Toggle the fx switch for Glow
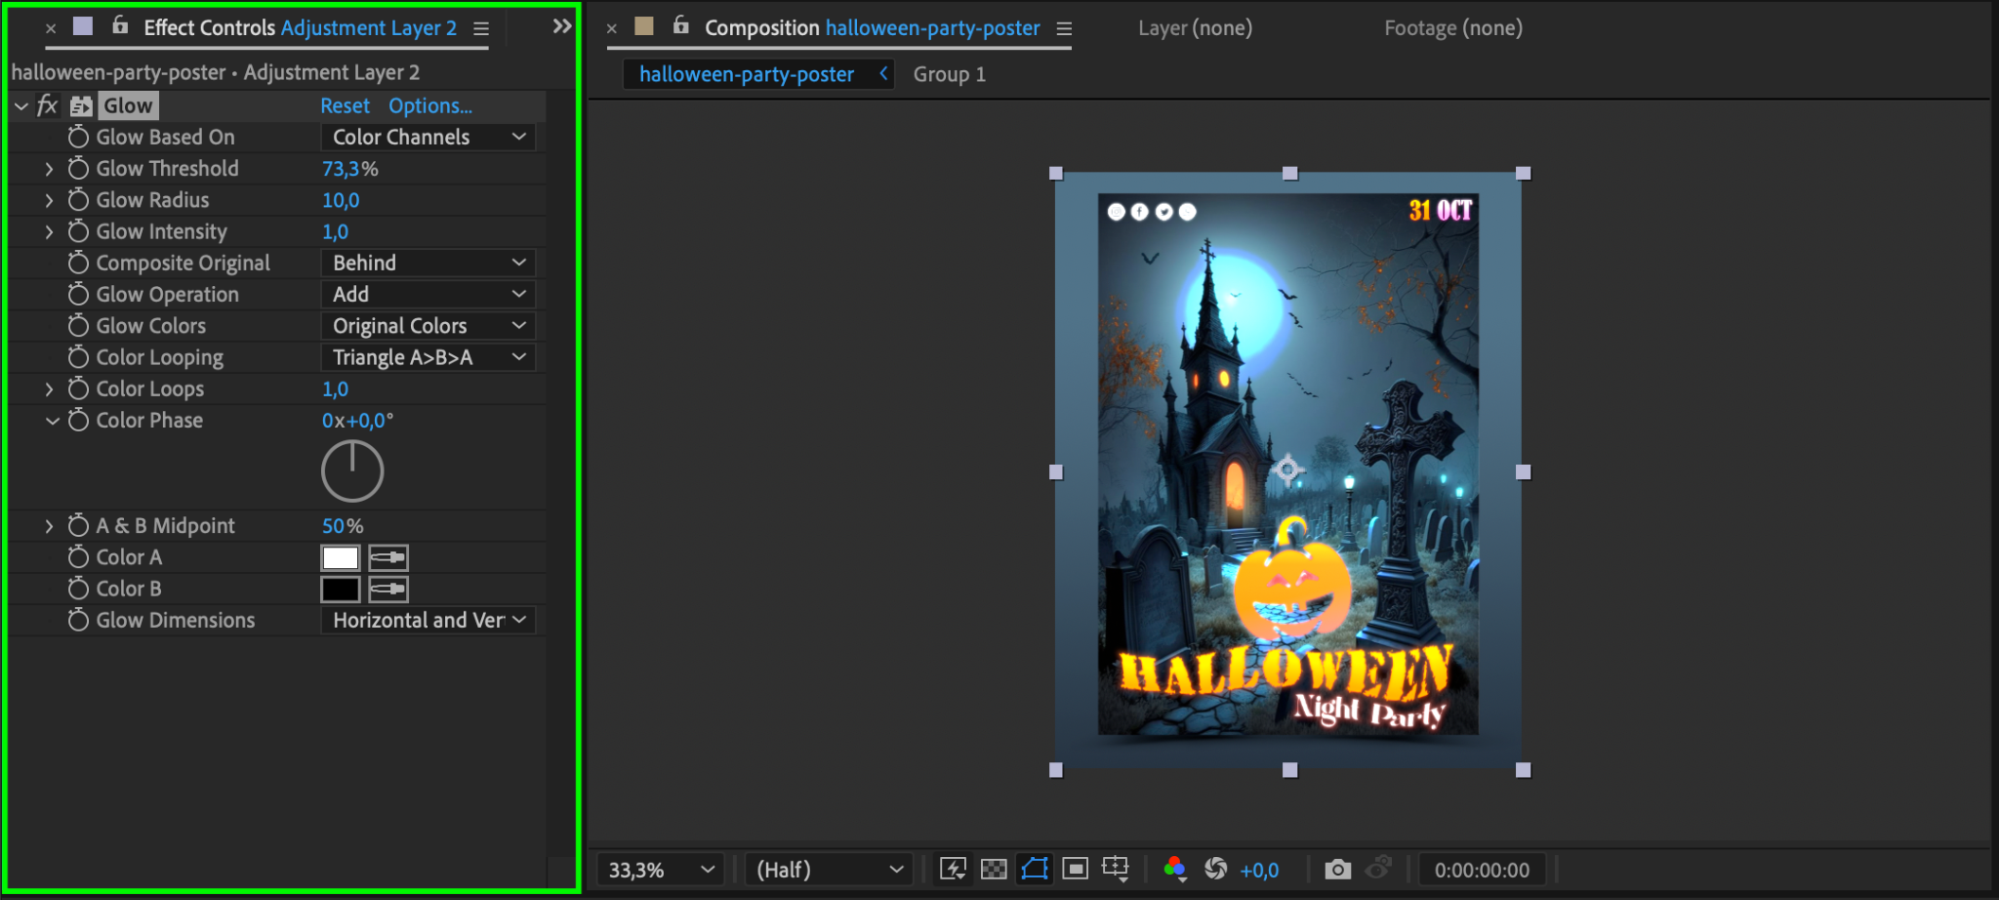The width and height of the screenshot is (1999, 900). [47, 106]
